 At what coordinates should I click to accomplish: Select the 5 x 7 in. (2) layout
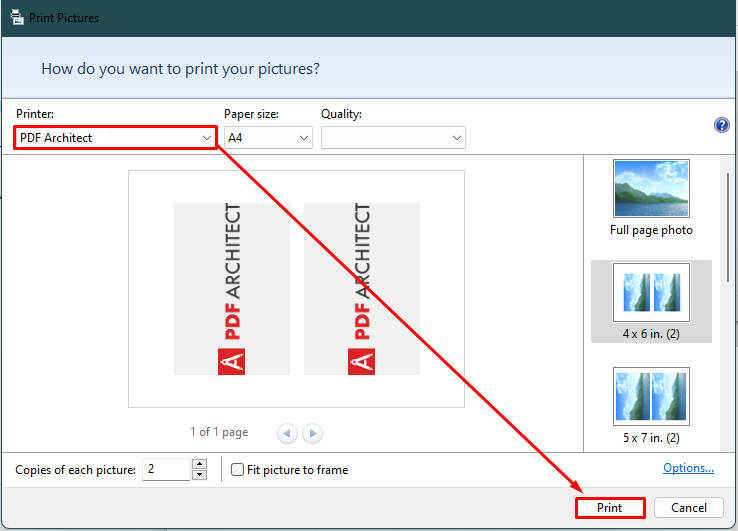coord(651,406)
